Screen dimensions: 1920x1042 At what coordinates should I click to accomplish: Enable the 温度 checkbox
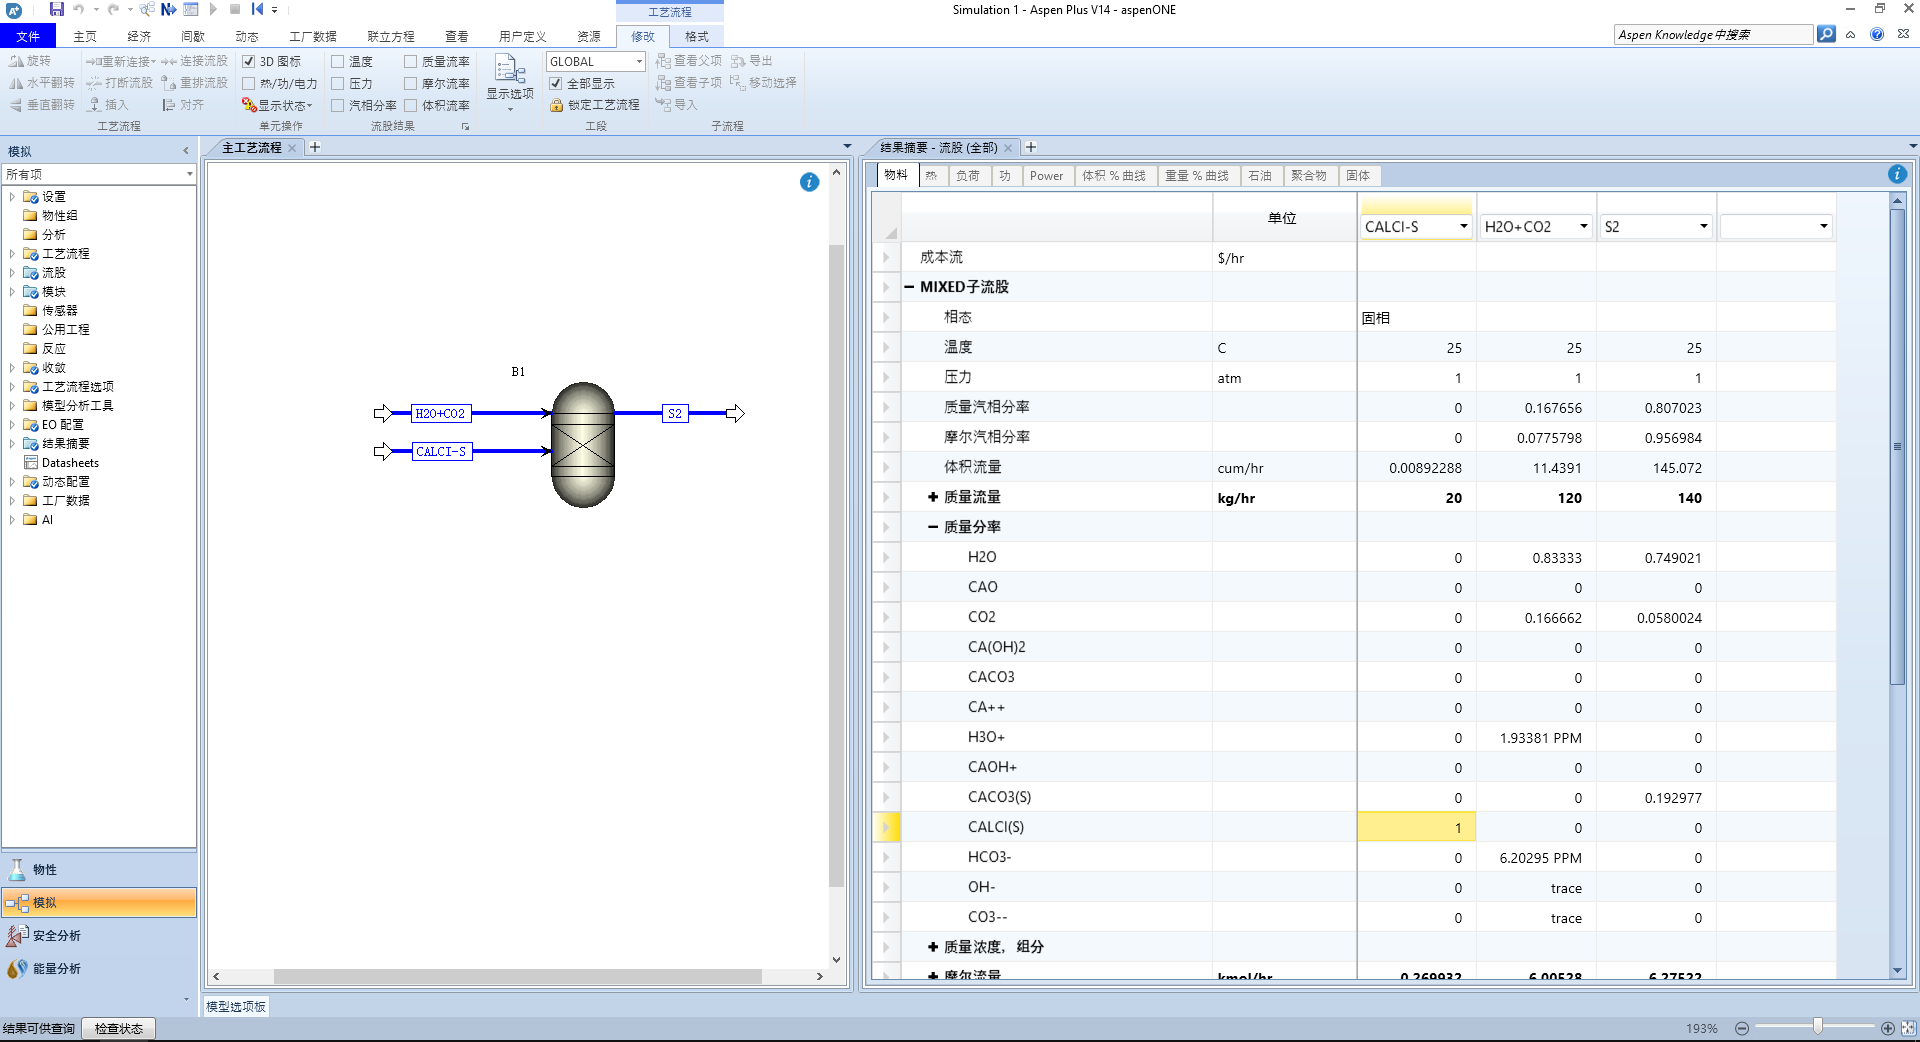click(x=338, y=62)
